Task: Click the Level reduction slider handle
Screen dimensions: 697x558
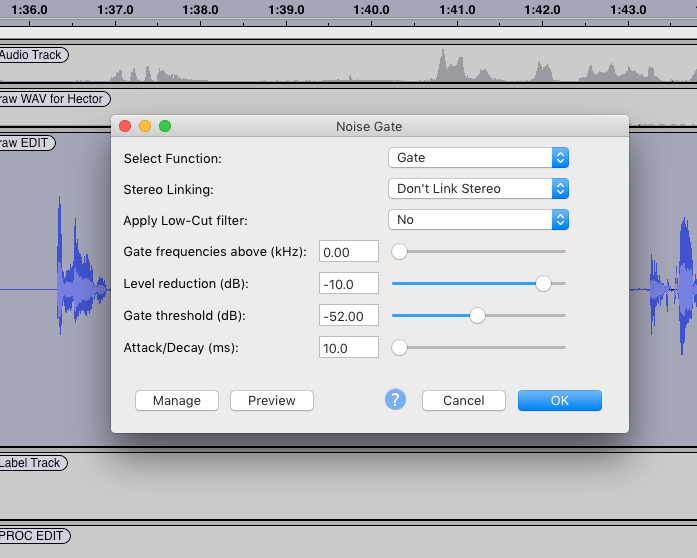Action: coord(543,284)
